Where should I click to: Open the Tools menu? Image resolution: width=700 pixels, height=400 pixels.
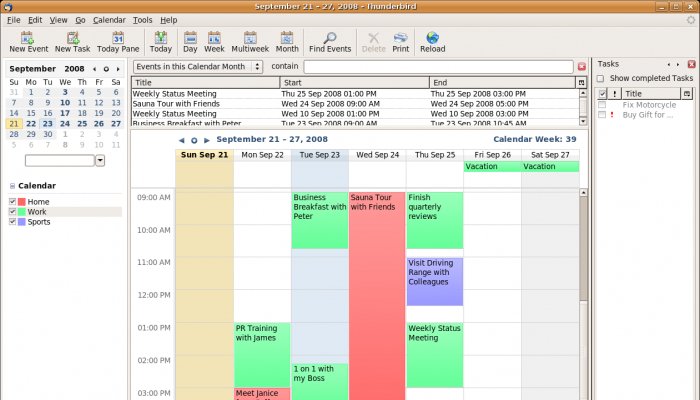(x=142, y=20)
